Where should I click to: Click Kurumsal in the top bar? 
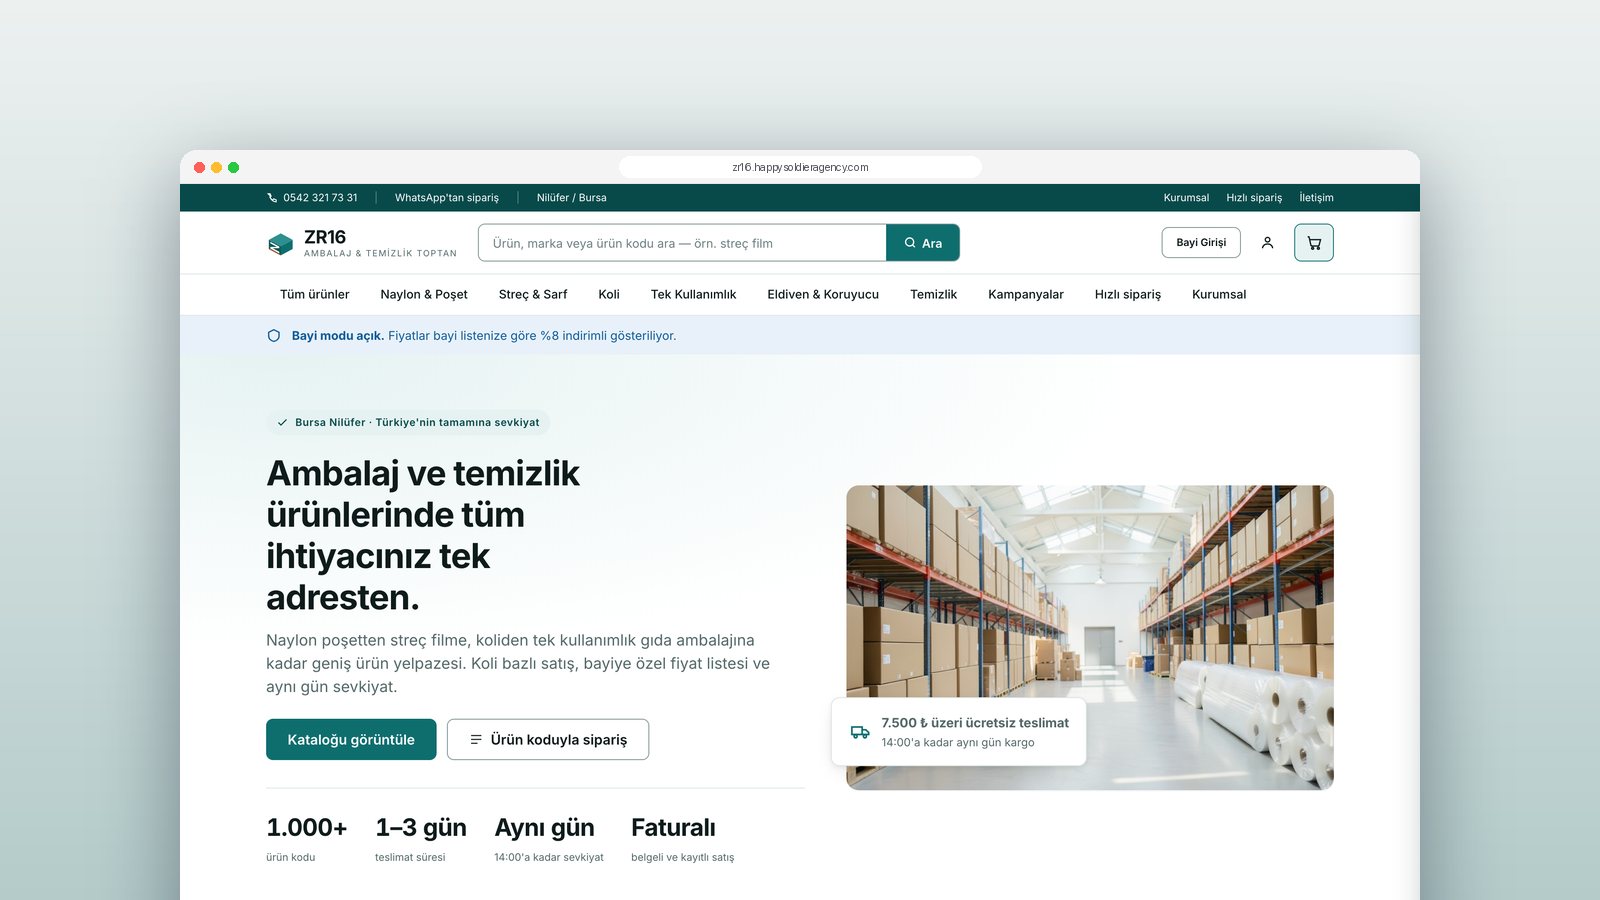[1186, 198]
